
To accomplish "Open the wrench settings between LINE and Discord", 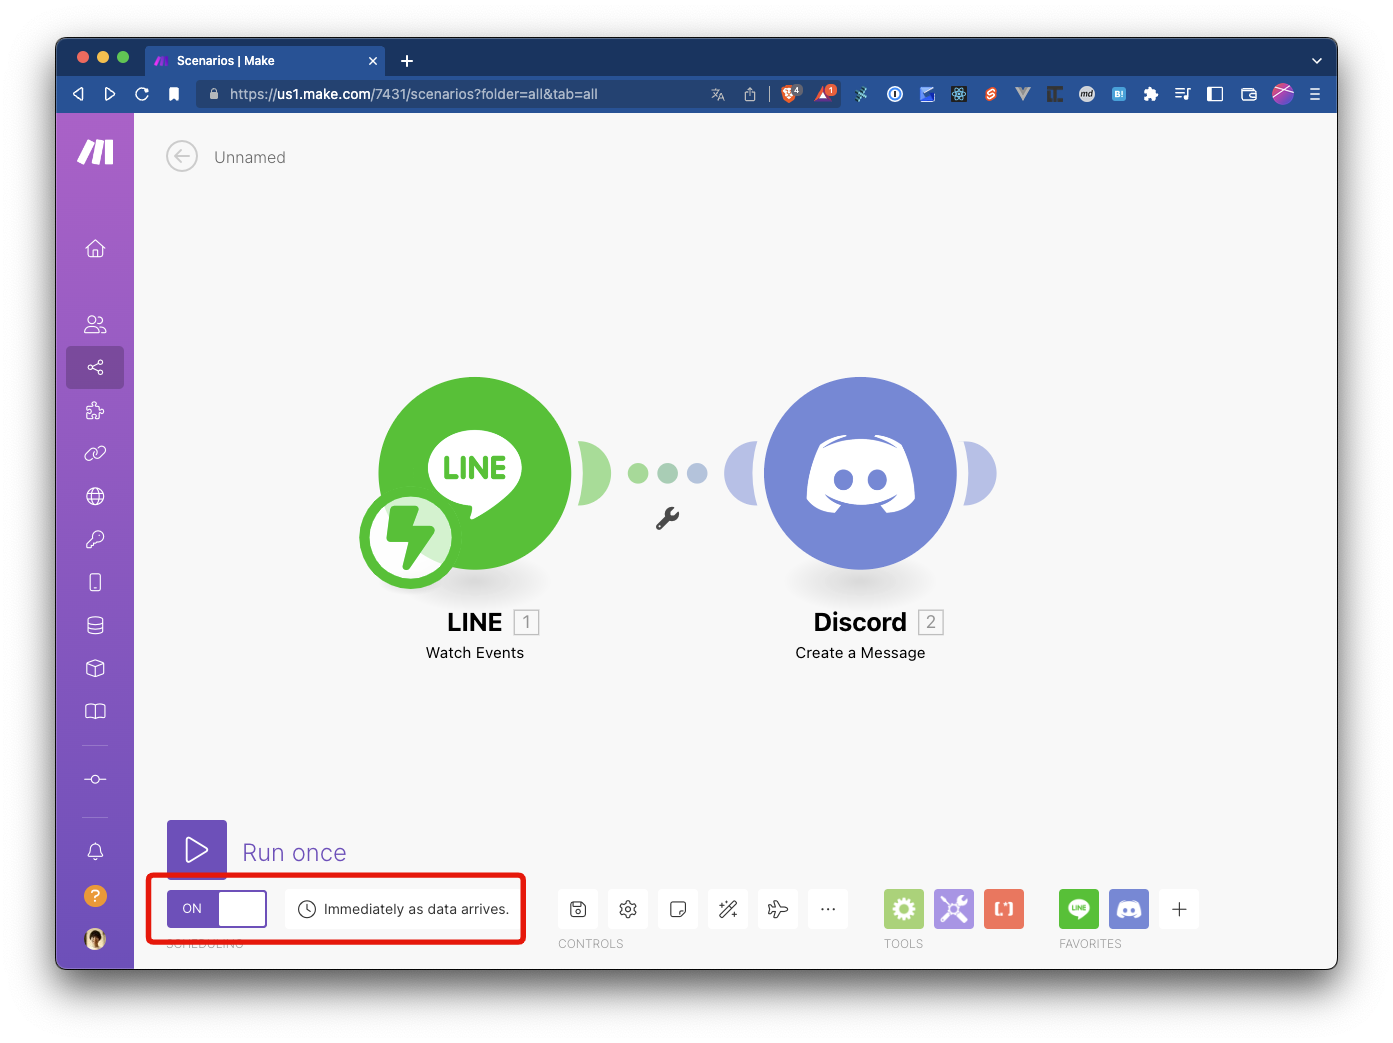I will pyautogui.click(x=668, y=518).
